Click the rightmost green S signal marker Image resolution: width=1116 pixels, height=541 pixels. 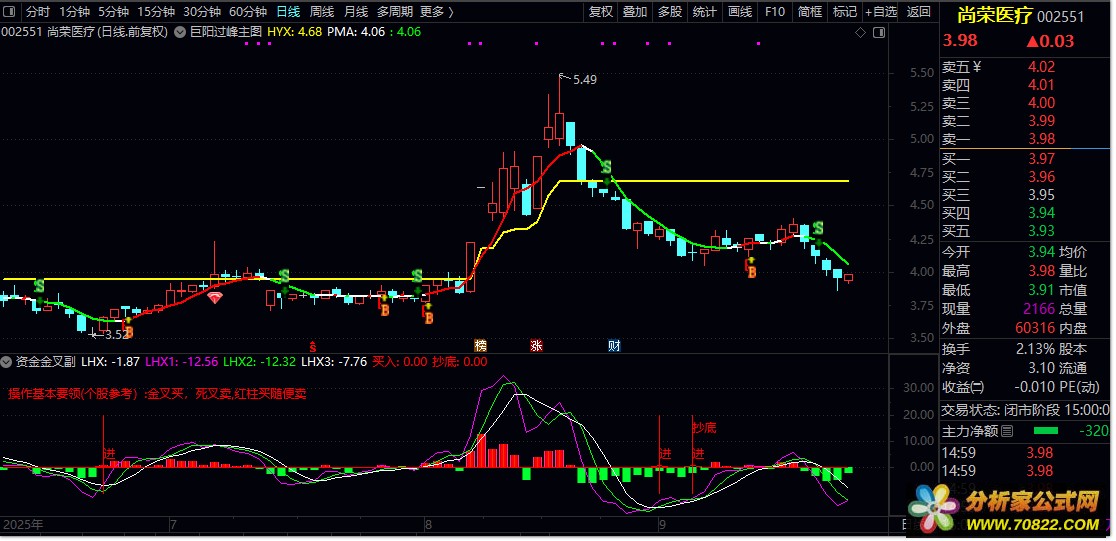click(818, 229)
